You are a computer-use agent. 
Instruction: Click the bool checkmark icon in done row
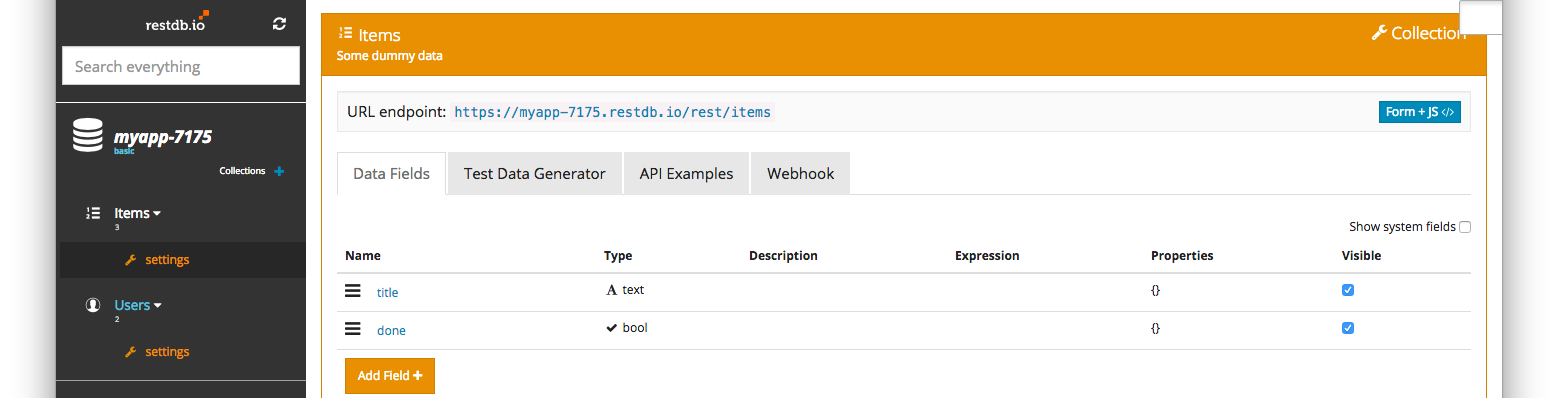coord(612,328)
